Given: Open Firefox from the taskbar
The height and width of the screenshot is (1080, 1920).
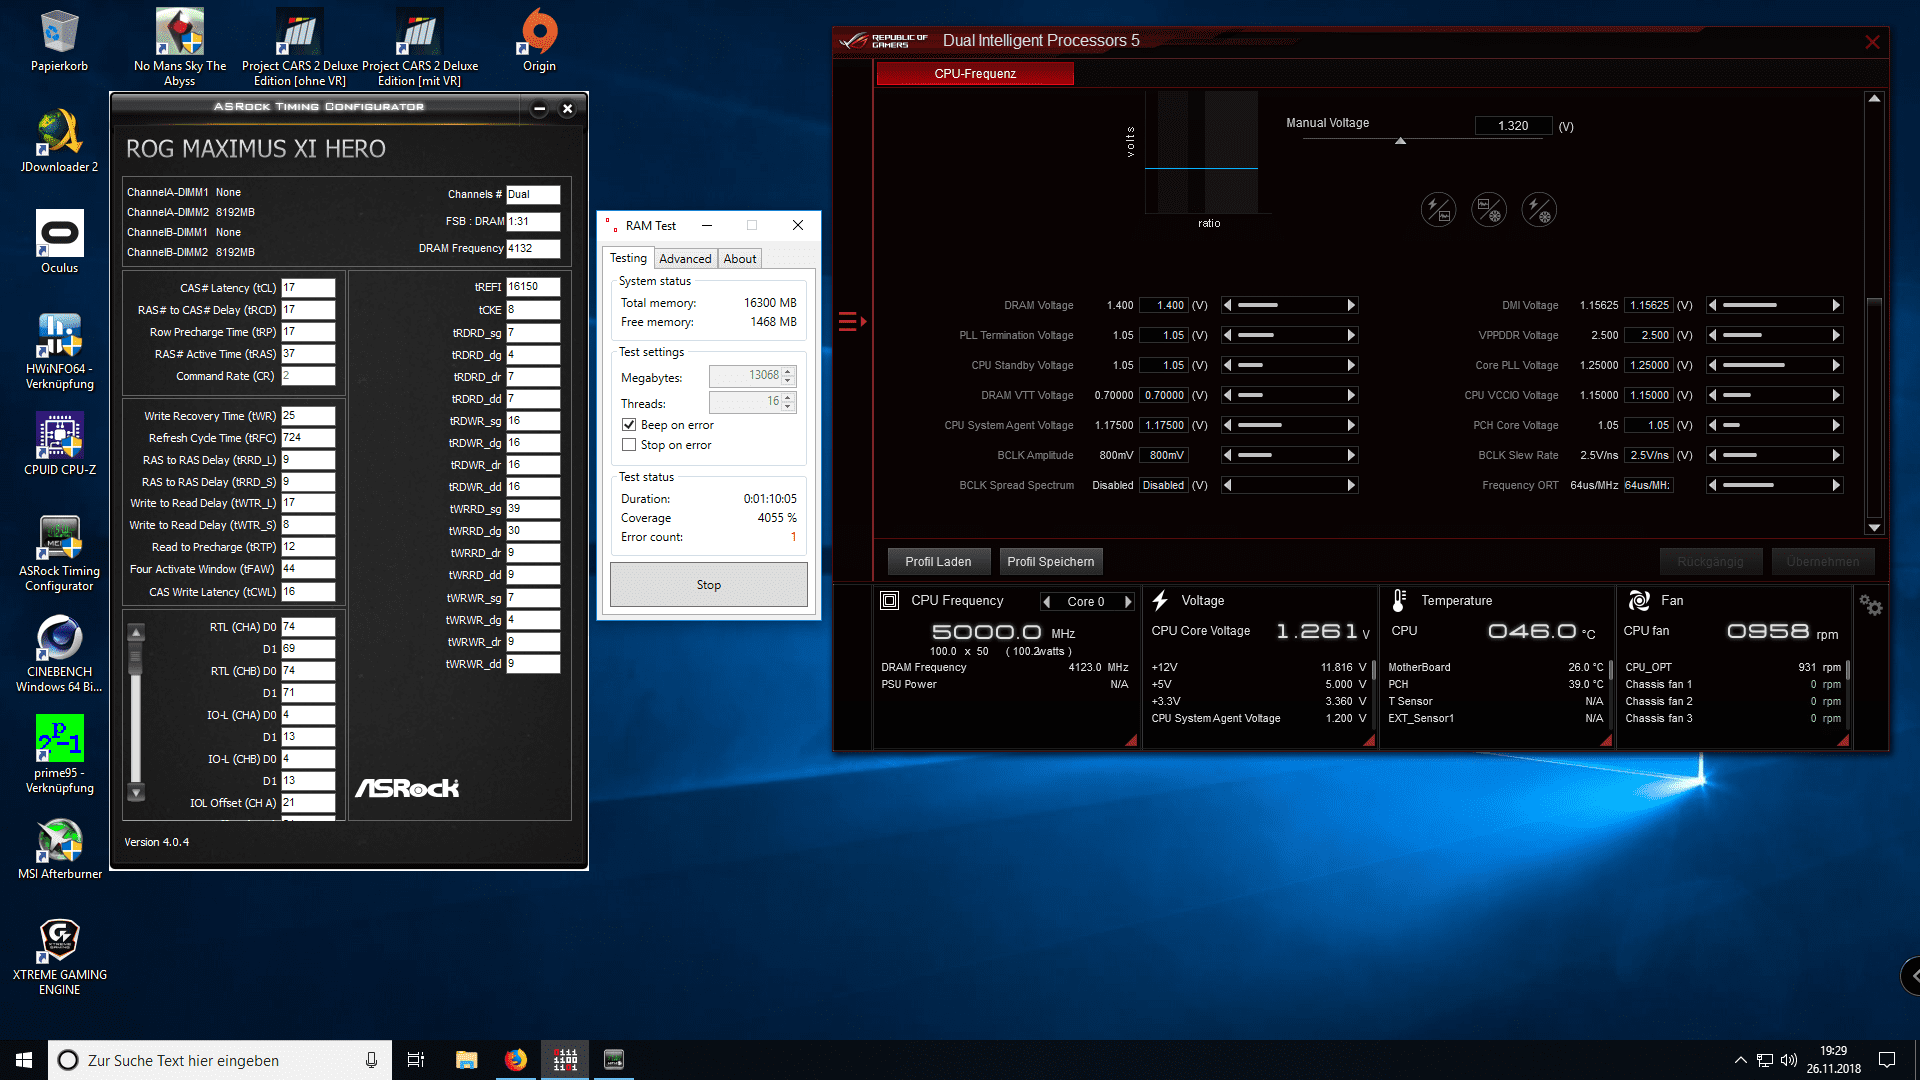Looking at the screenshot, I should (516, 1060).
